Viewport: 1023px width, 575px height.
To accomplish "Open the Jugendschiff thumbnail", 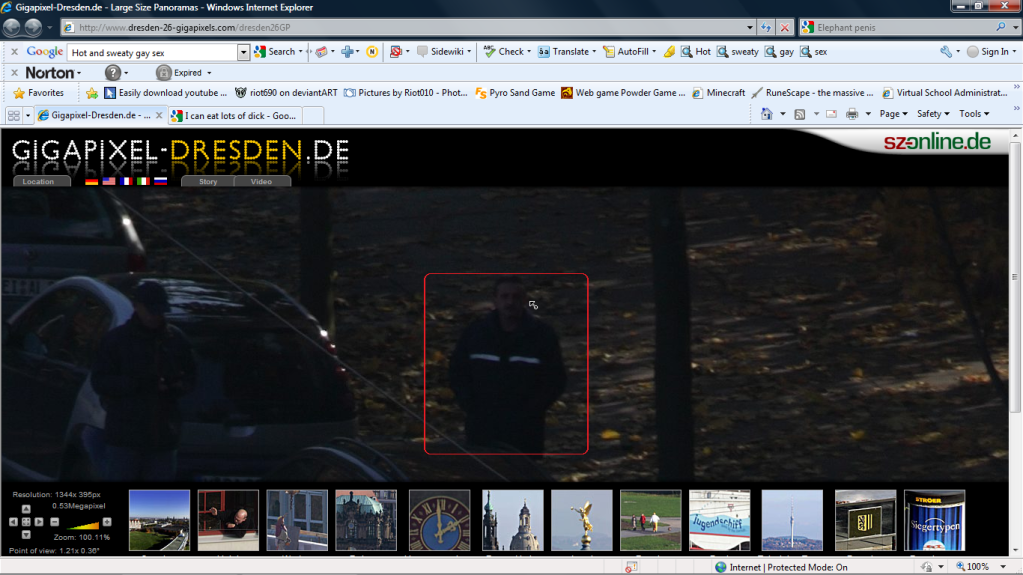I will click(720, 520).
